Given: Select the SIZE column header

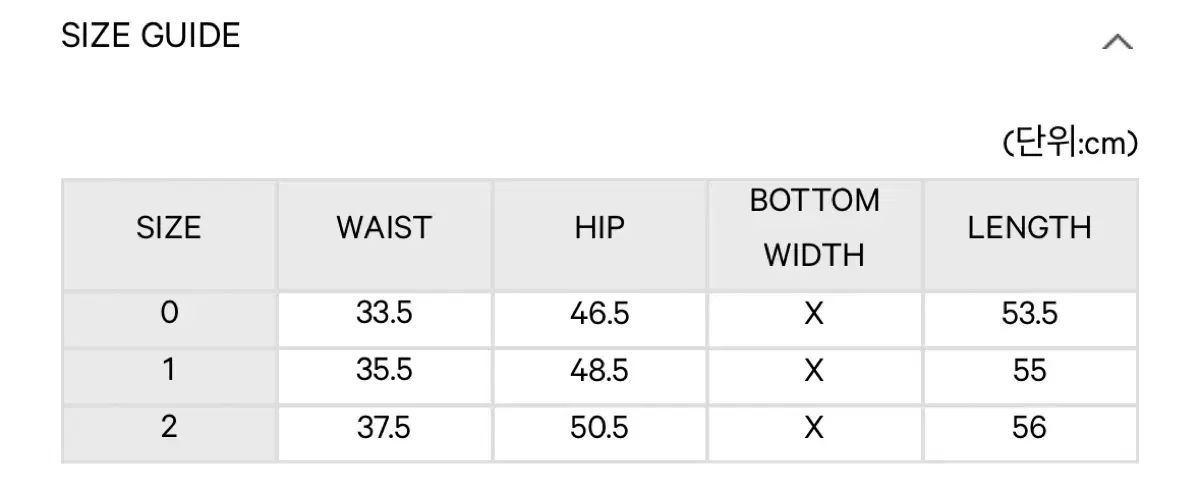Looking at the screenshot, I should pyautogui.click(x=169, y=227).
